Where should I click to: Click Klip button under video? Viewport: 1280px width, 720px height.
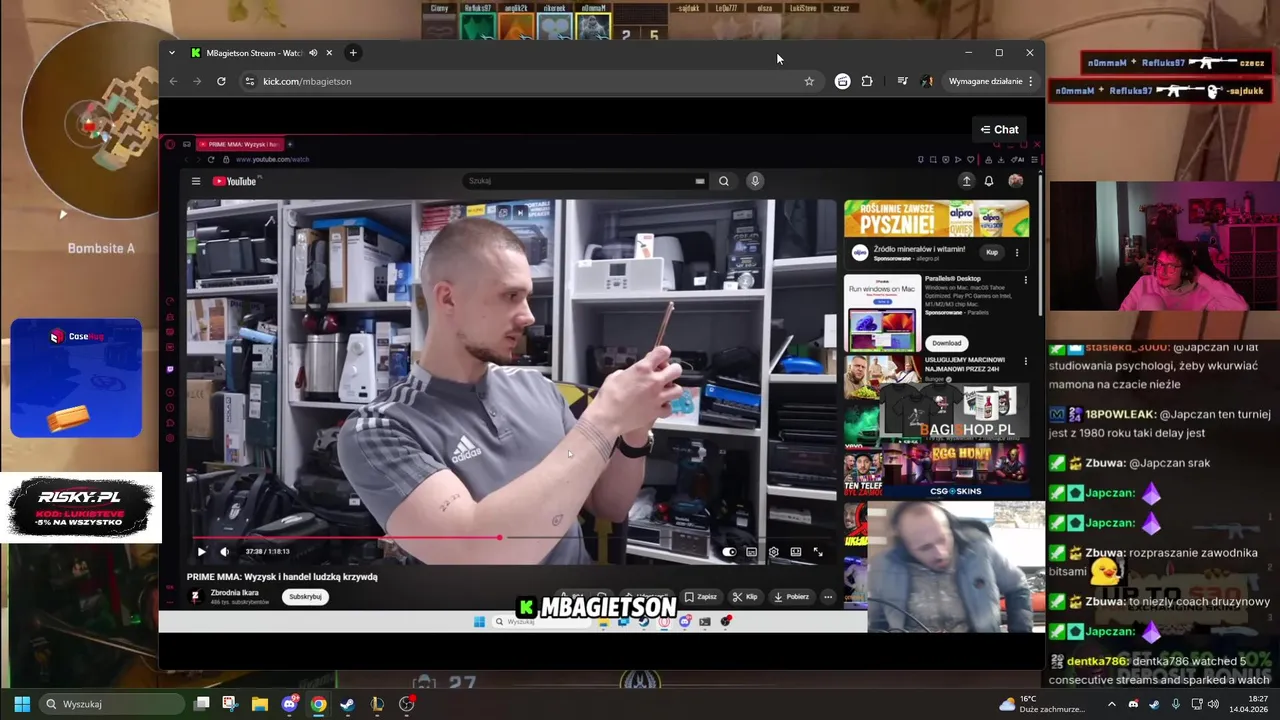point(745,597)
